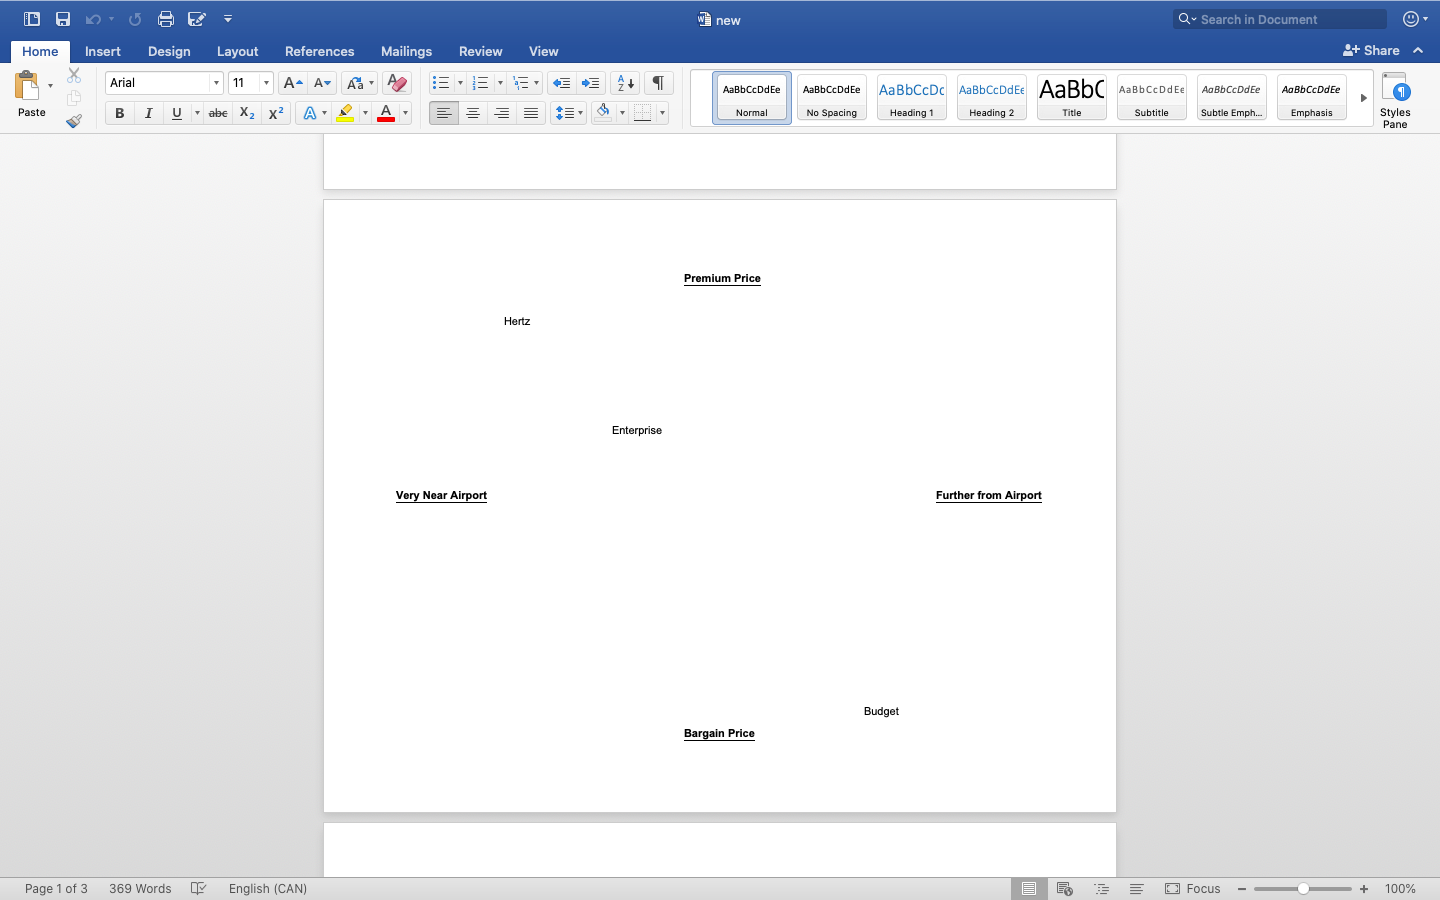This screenshot has height=900, width=1440.
Task: Move the zoom slider handle
Action: click(x=1303, y=888)
